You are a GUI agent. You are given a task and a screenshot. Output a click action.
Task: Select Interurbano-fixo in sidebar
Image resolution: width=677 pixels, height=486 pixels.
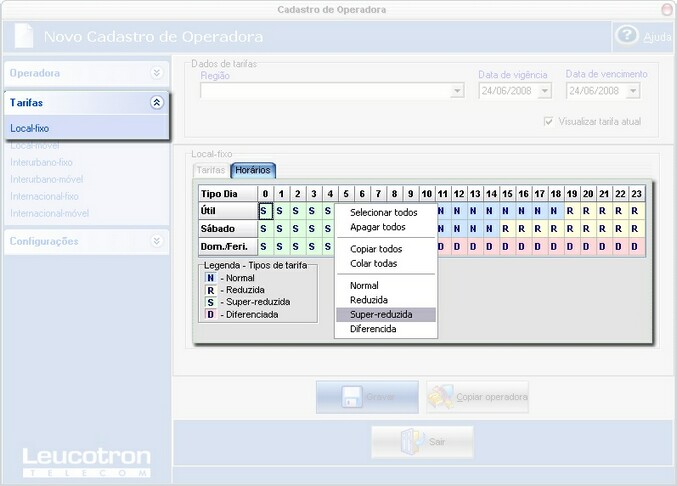41,162
